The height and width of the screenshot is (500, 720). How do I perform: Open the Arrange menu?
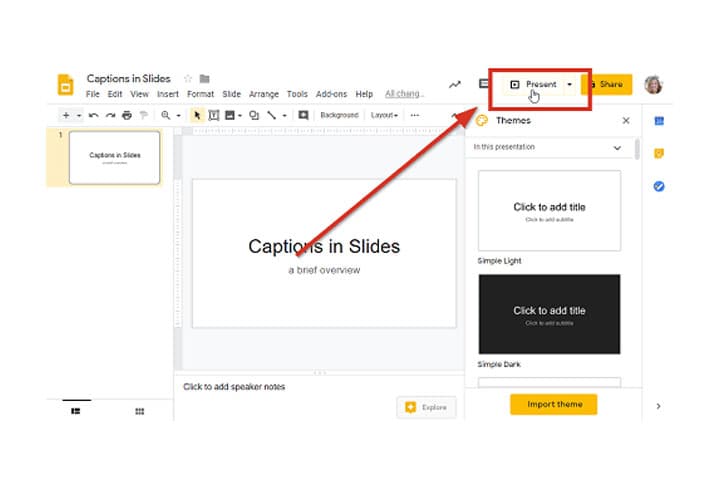click(x=264, y=94)
